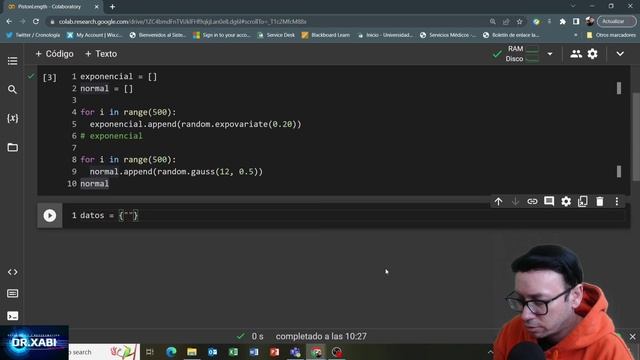Viewport: 640px width, 360px height.
Task: Open the share notebook people icon
Action: 576,54
